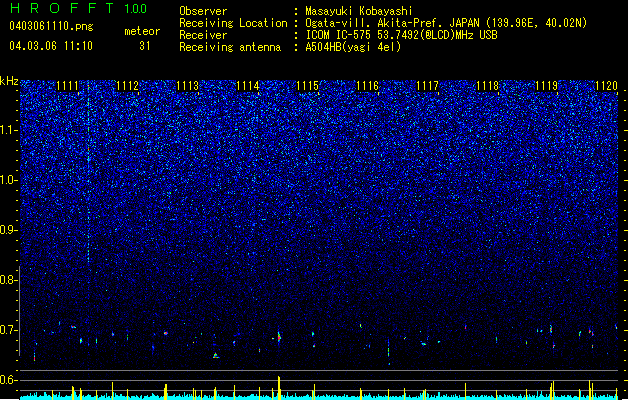Click the strong meteor echo just before 1115
Viewport: 629px width, 400px height.
(279, 336)
